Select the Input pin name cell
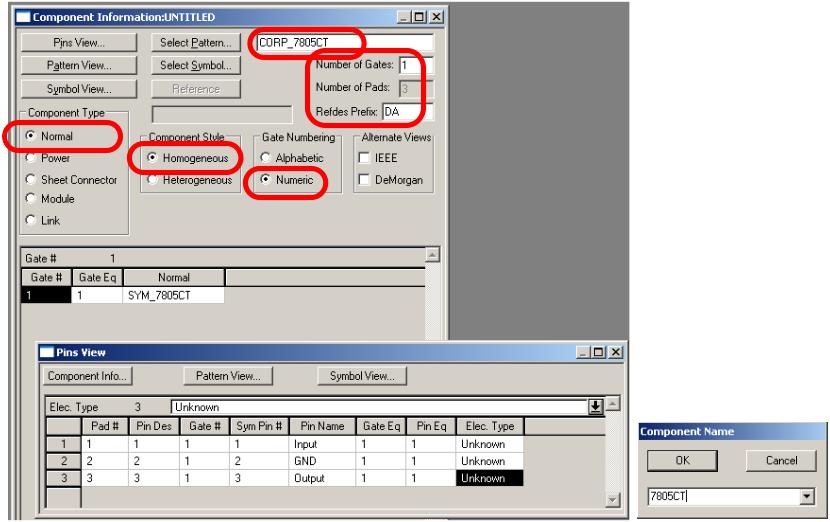830x522 pixels. (322, 444)
